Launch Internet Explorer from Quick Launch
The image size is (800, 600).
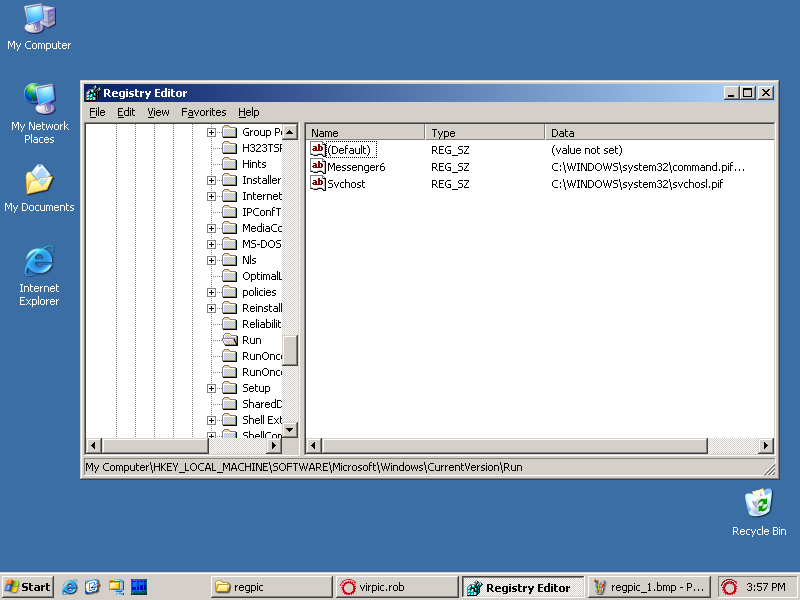click(70, 587)
